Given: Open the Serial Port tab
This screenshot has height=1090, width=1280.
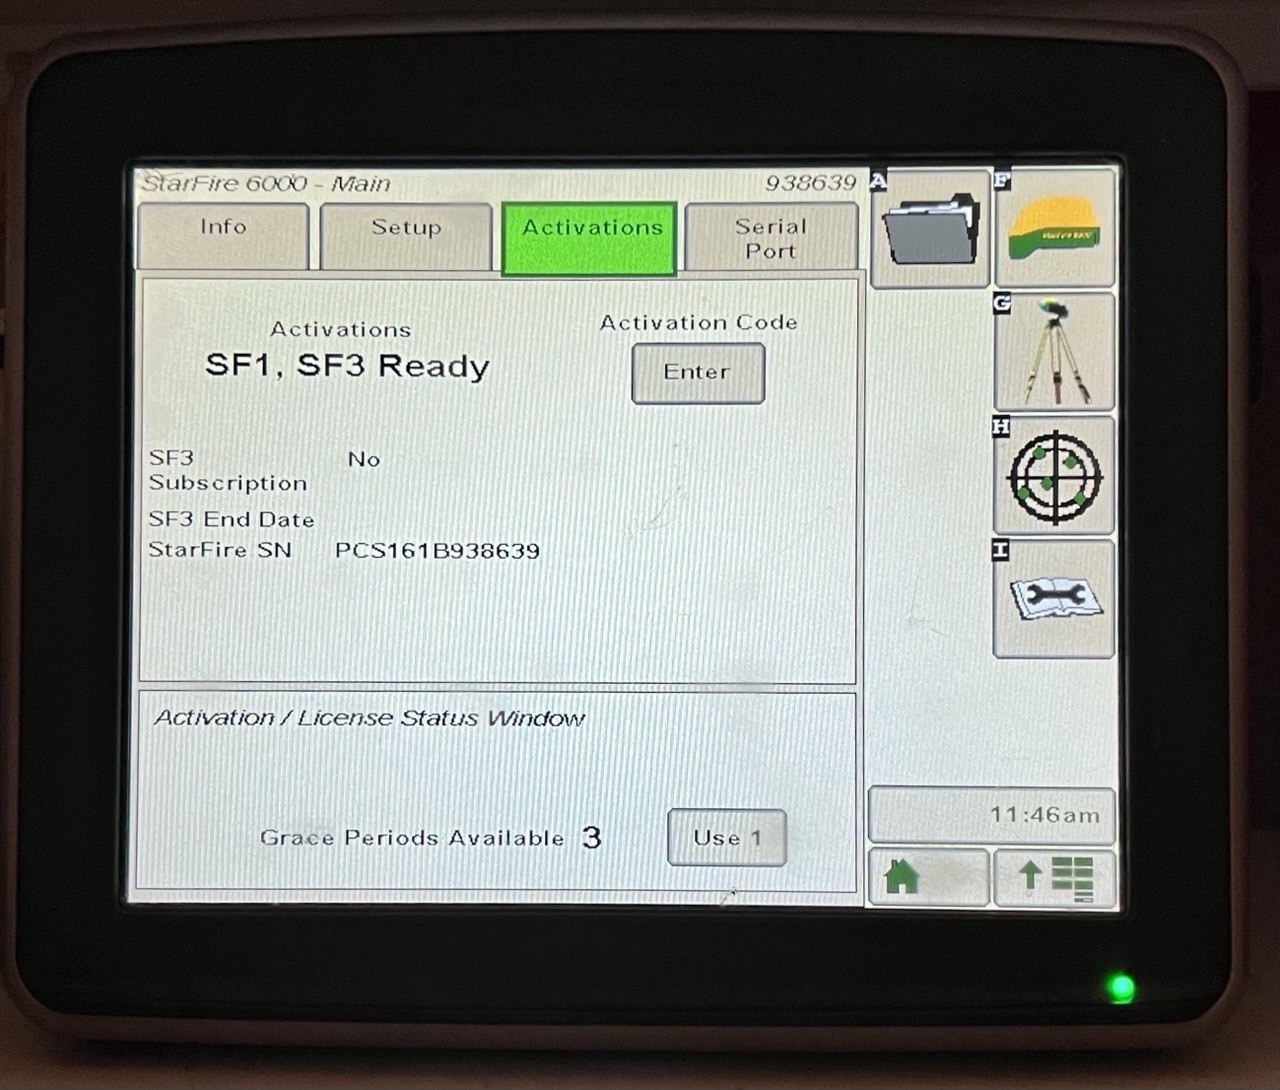Looking at the screenshot, I should pos(771,238).
